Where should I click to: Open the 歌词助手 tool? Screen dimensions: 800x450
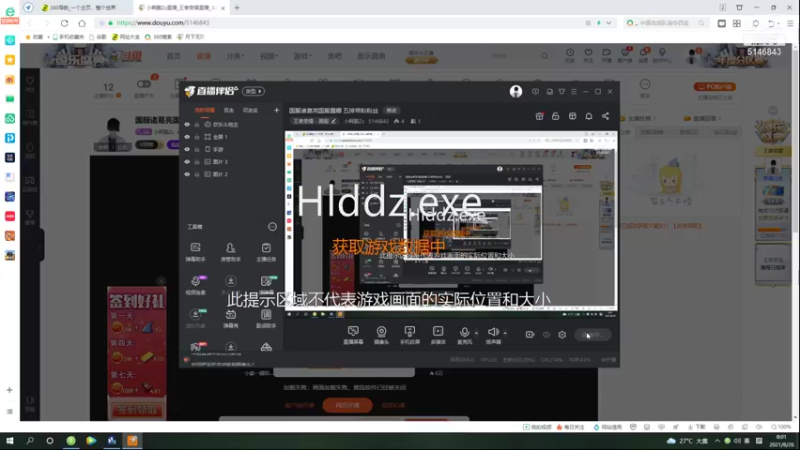coord(266,318)
